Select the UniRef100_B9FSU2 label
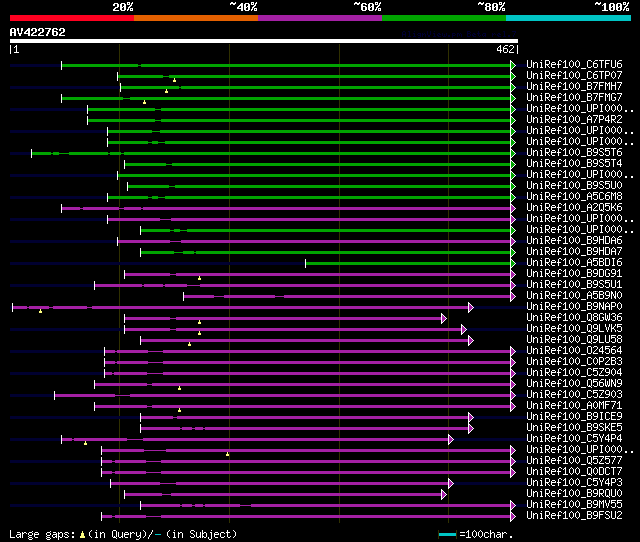This screenshot has height=542, width=640. pos(574,516)
